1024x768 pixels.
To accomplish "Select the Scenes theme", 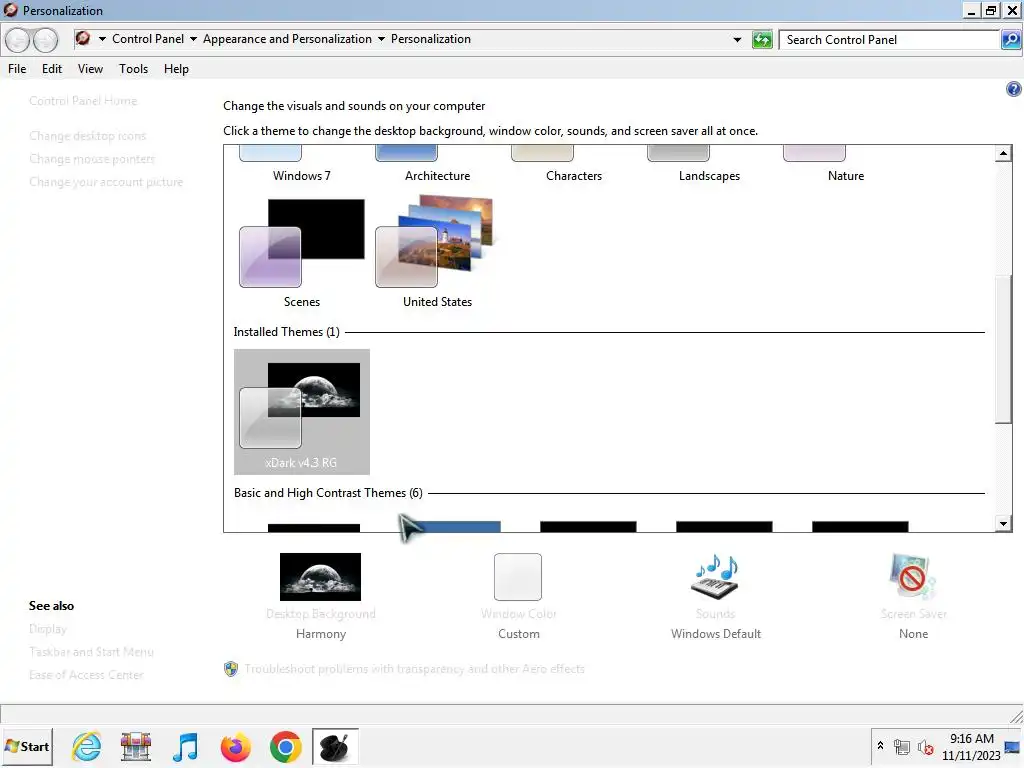I will 302,253.
